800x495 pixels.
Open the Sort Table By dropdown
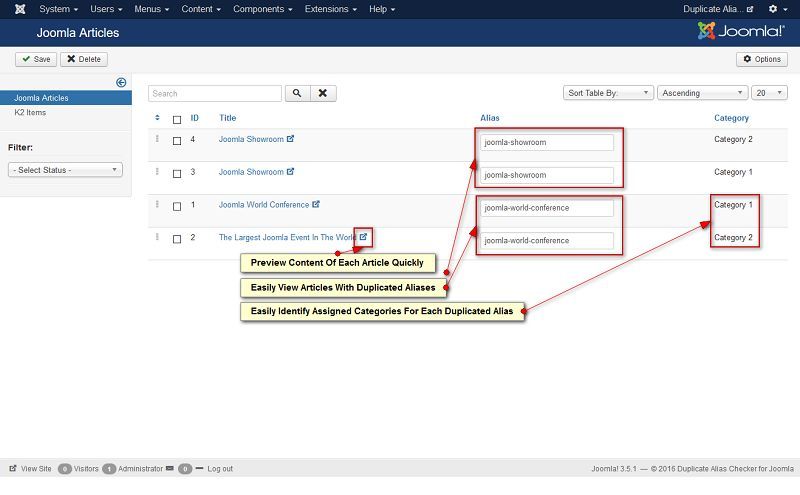coord(608,93)
